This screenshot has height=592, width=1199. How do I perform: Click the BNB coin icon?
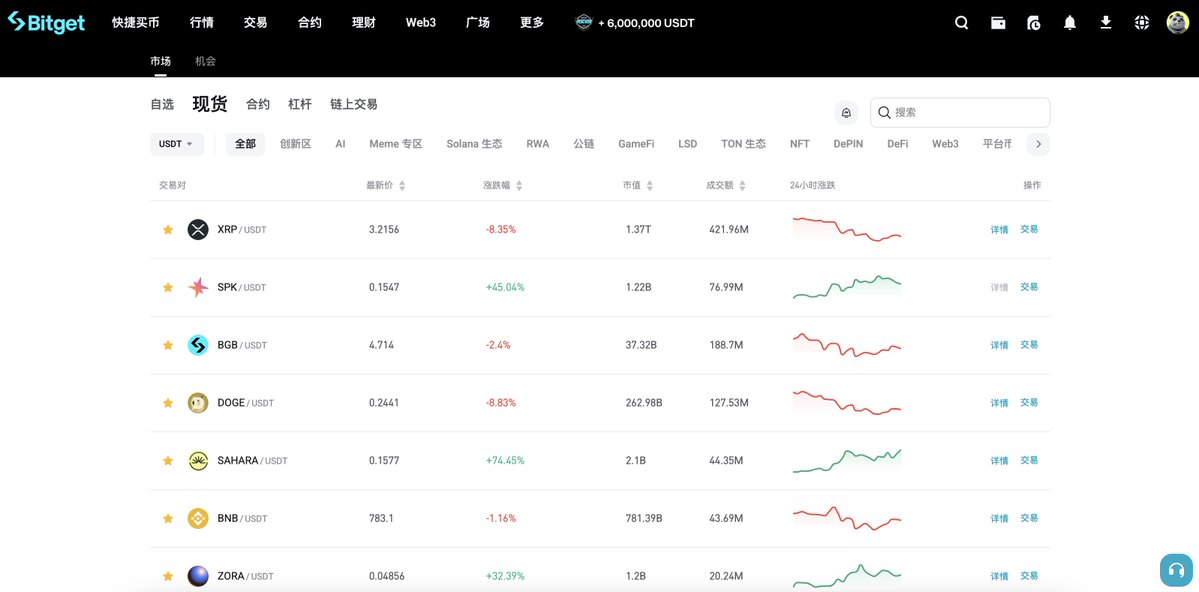(x=198, y=518)
